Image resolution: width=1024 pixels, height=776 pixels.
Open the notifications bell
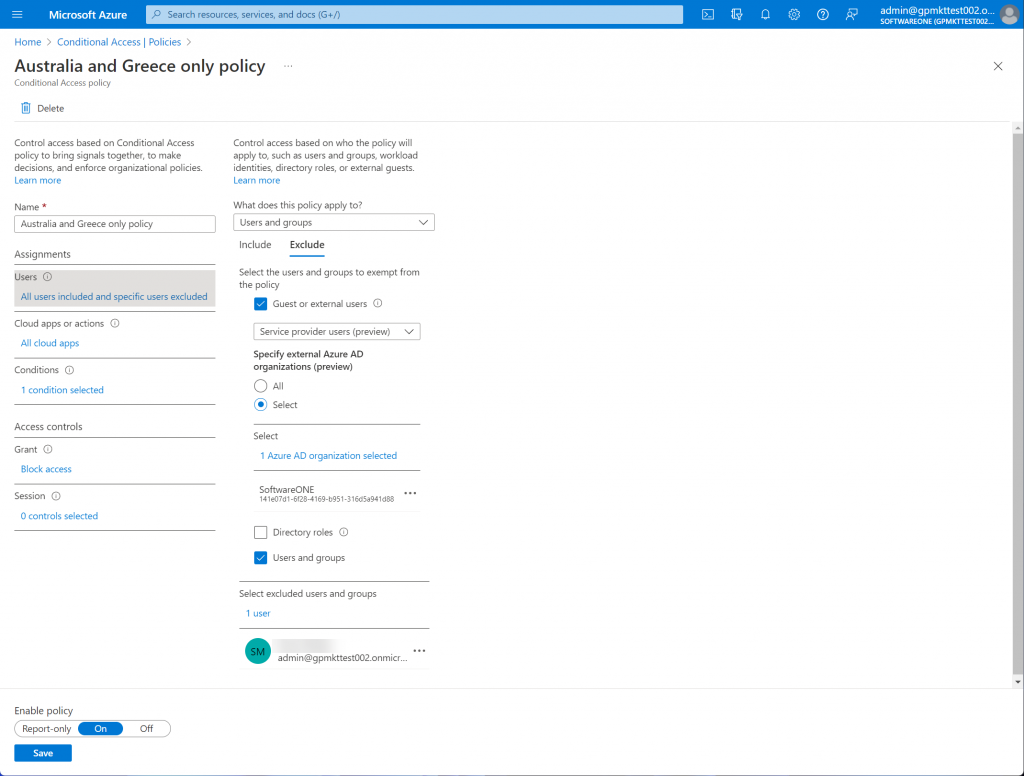(765, 14)
